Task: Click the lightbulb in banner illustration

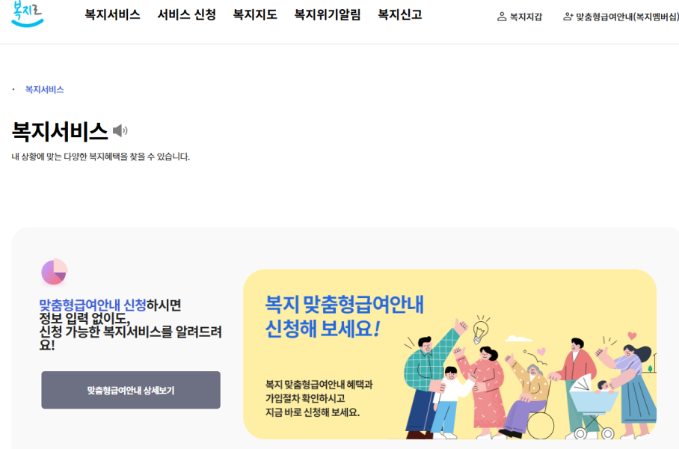Action: [x=480, y=330]
